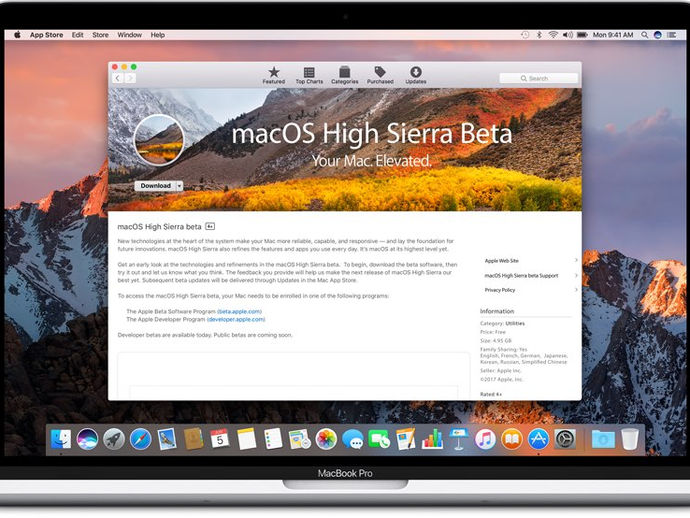Open Launchpad rocket icon
This screenshot has width=690, height=518.
click(114, 439)
